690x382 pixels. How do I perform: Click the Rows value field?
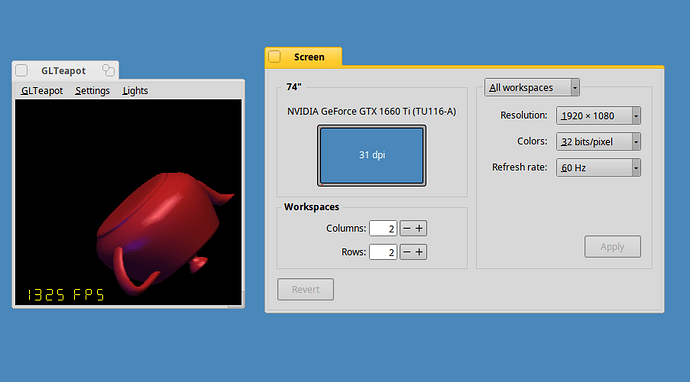(383, 252)
